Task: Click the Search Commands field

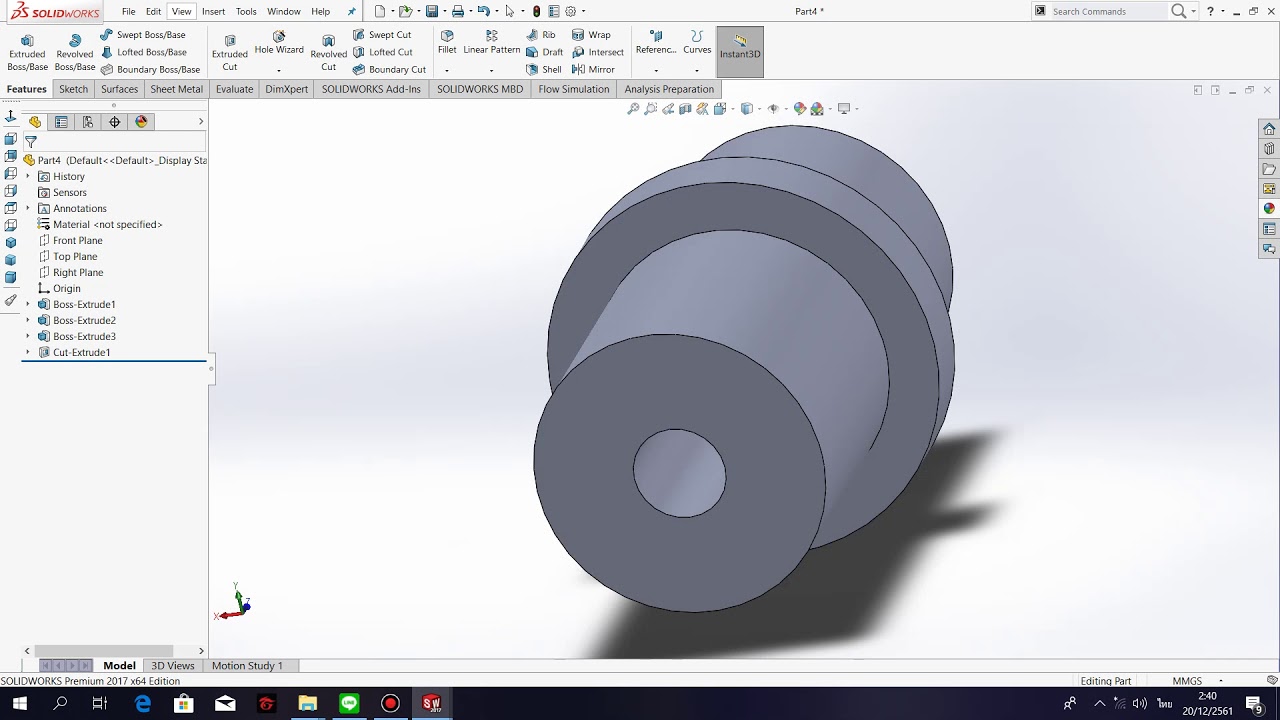Action: click(1108, 12)
